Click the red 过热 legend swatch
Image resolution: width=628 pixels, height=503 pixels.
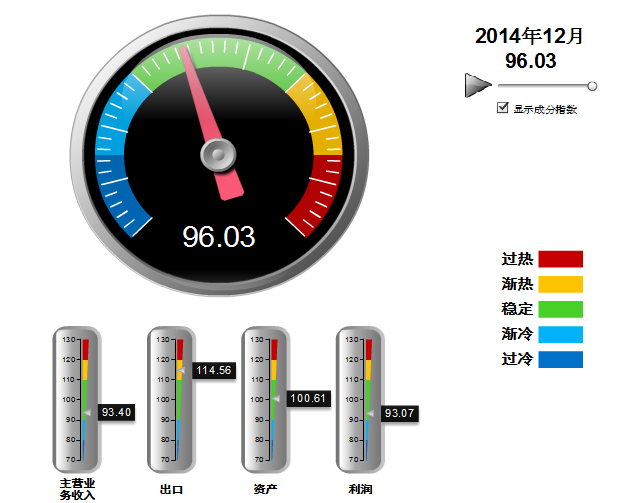click(560, 259)
